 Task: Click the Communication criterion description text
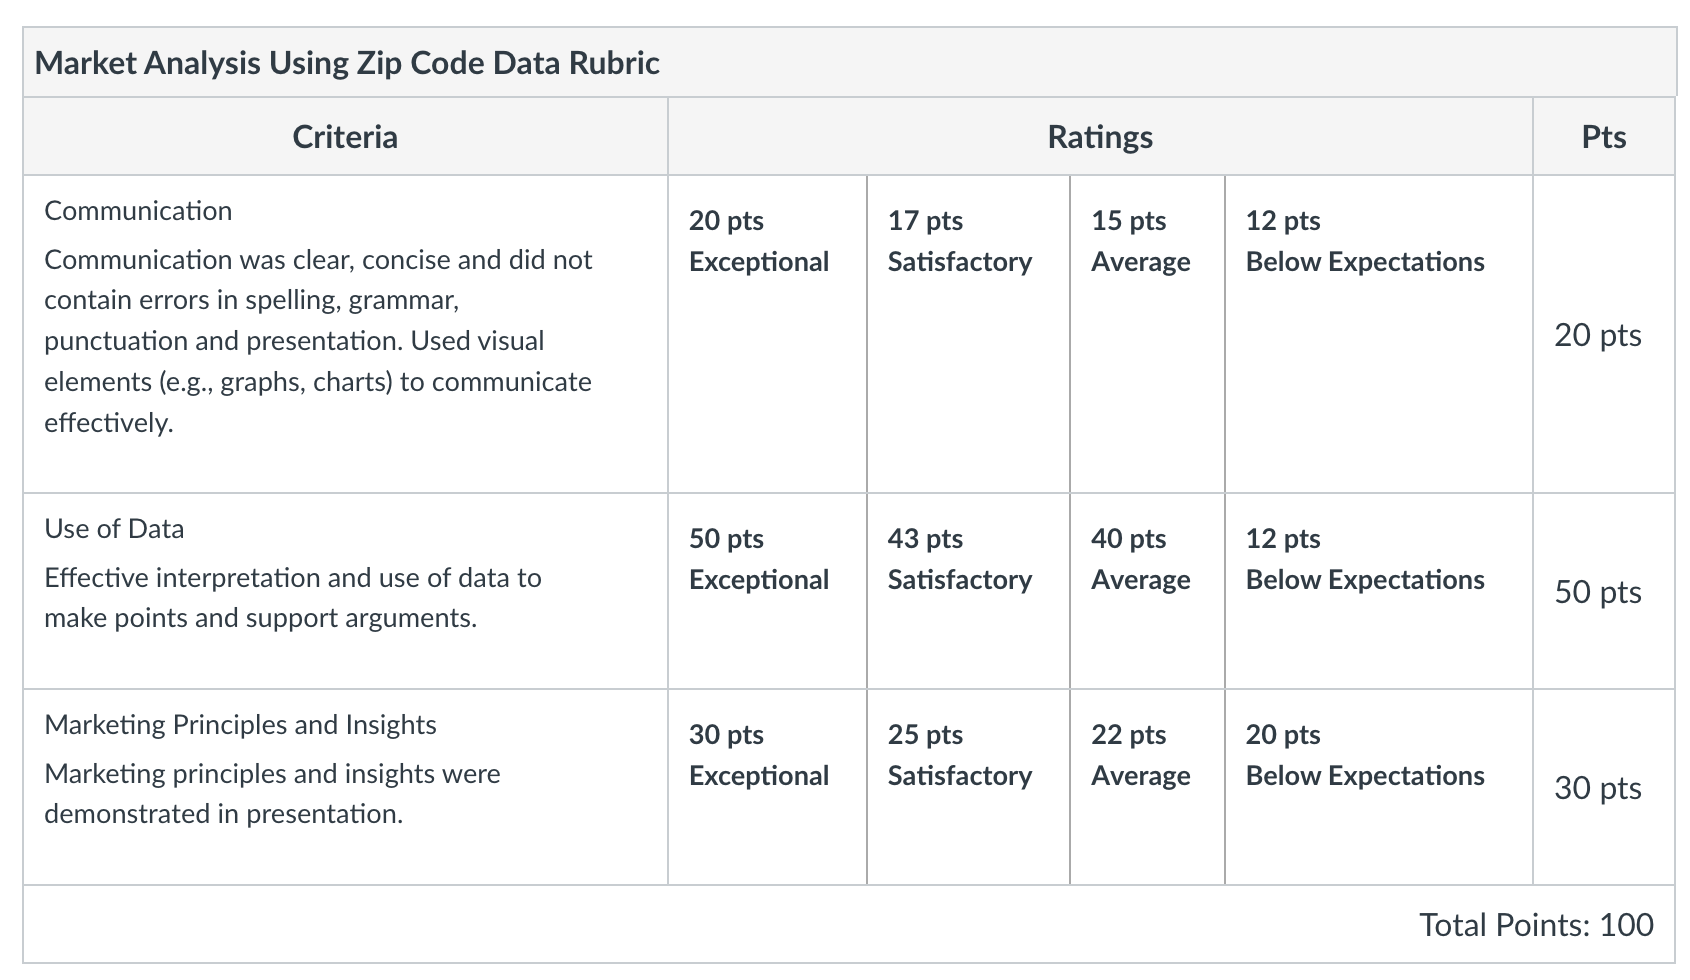318,341
